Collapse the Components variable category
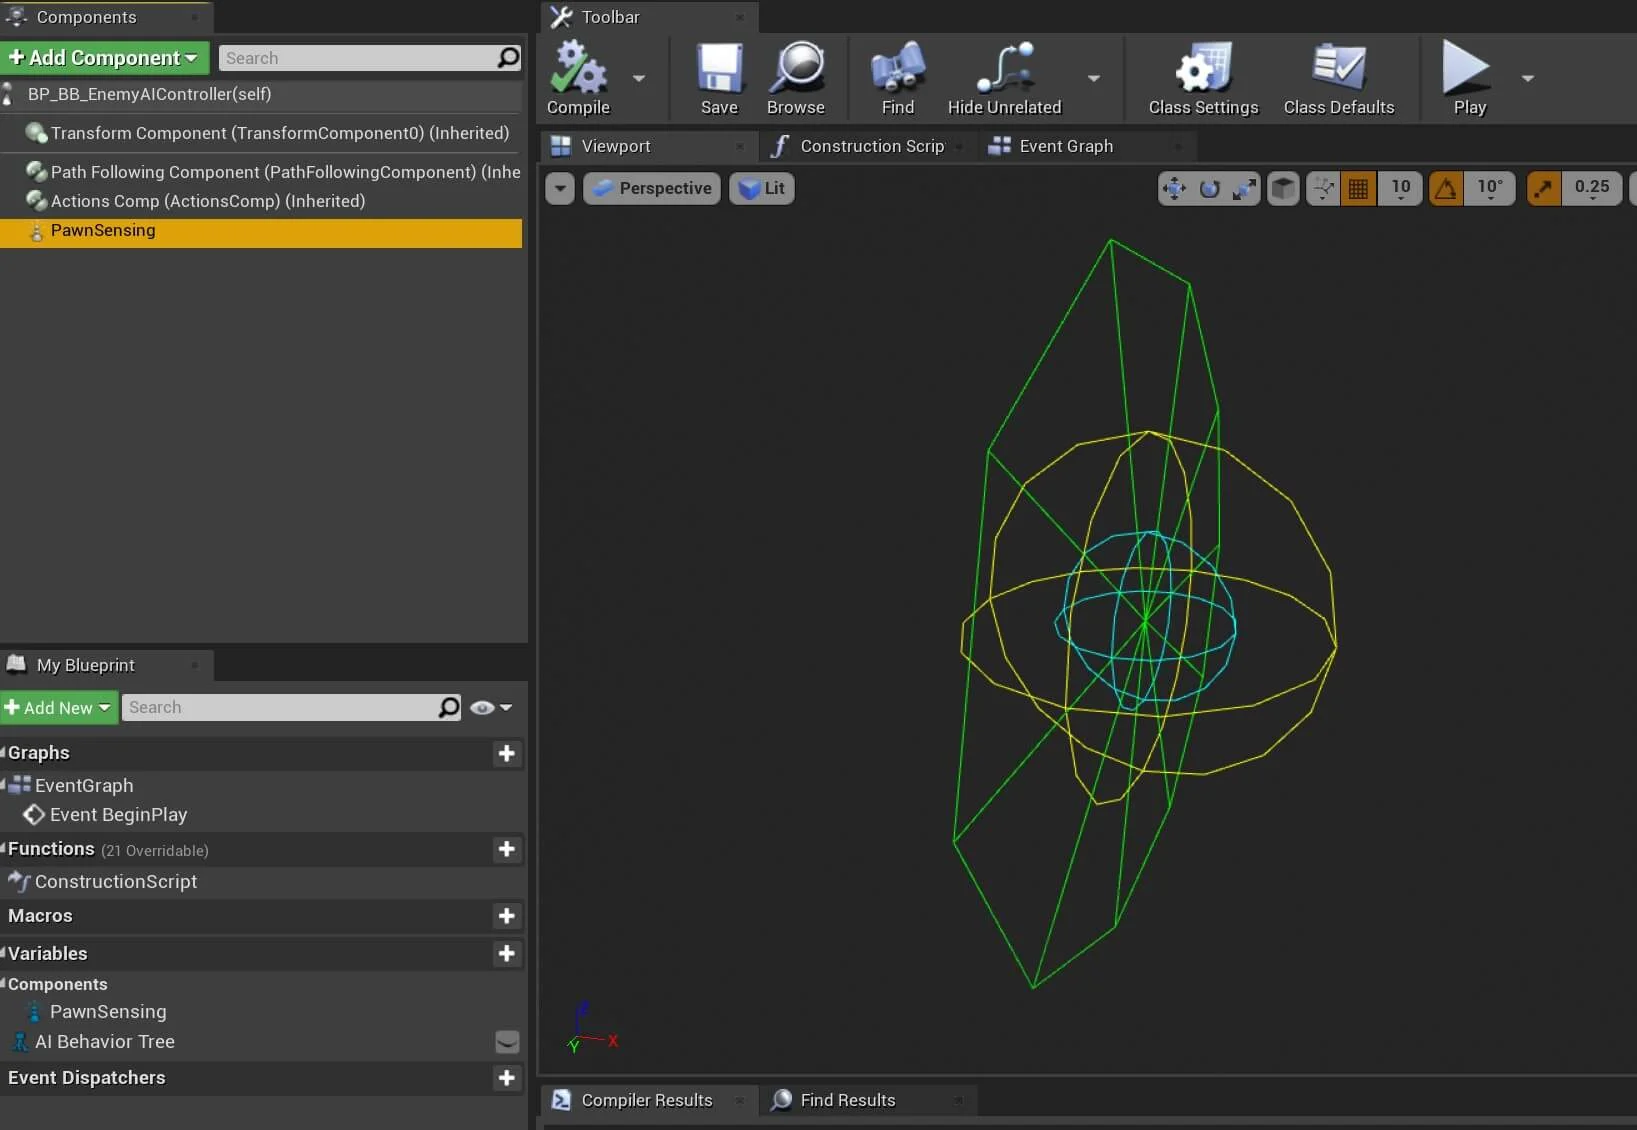1637x1130 pixels. (x=4, y=983)
